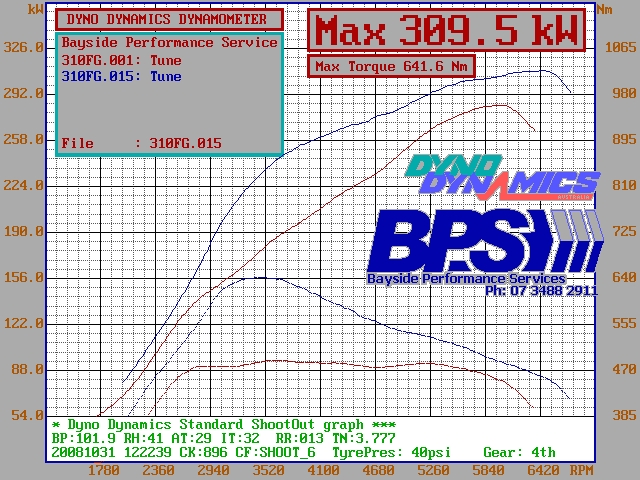The width and height of the screenshot is (640, 480).
Task: Click the Max 309.5 kW readout
Action: pos(447,31)
